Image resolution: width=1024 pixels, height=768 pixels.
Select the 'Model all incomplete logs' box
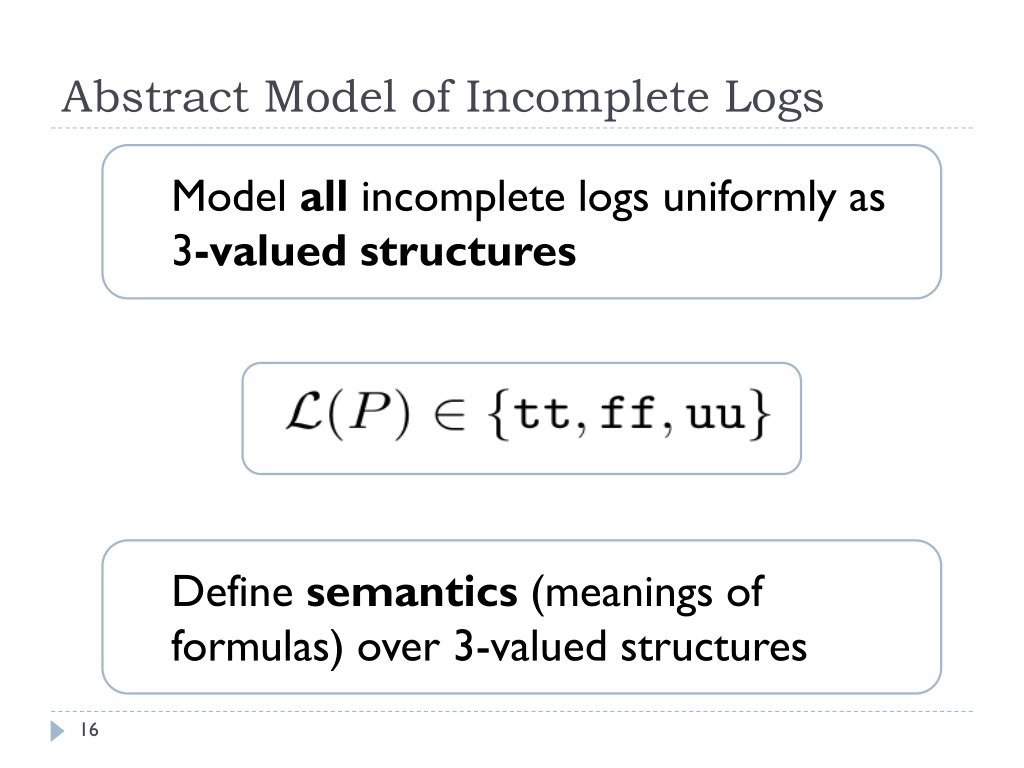[521, 222]
